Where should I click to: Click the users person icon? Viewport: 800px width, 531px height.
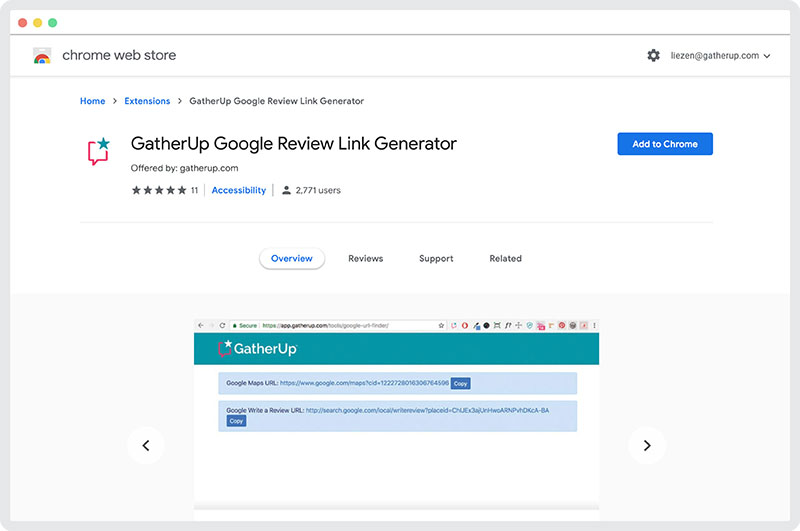click(286, 190)
